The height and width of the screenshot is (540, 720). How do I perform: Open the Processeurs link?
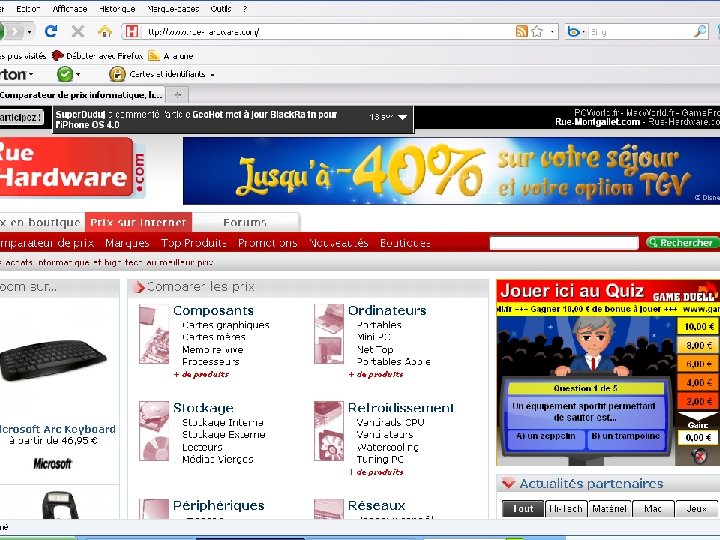click(210, 362)
